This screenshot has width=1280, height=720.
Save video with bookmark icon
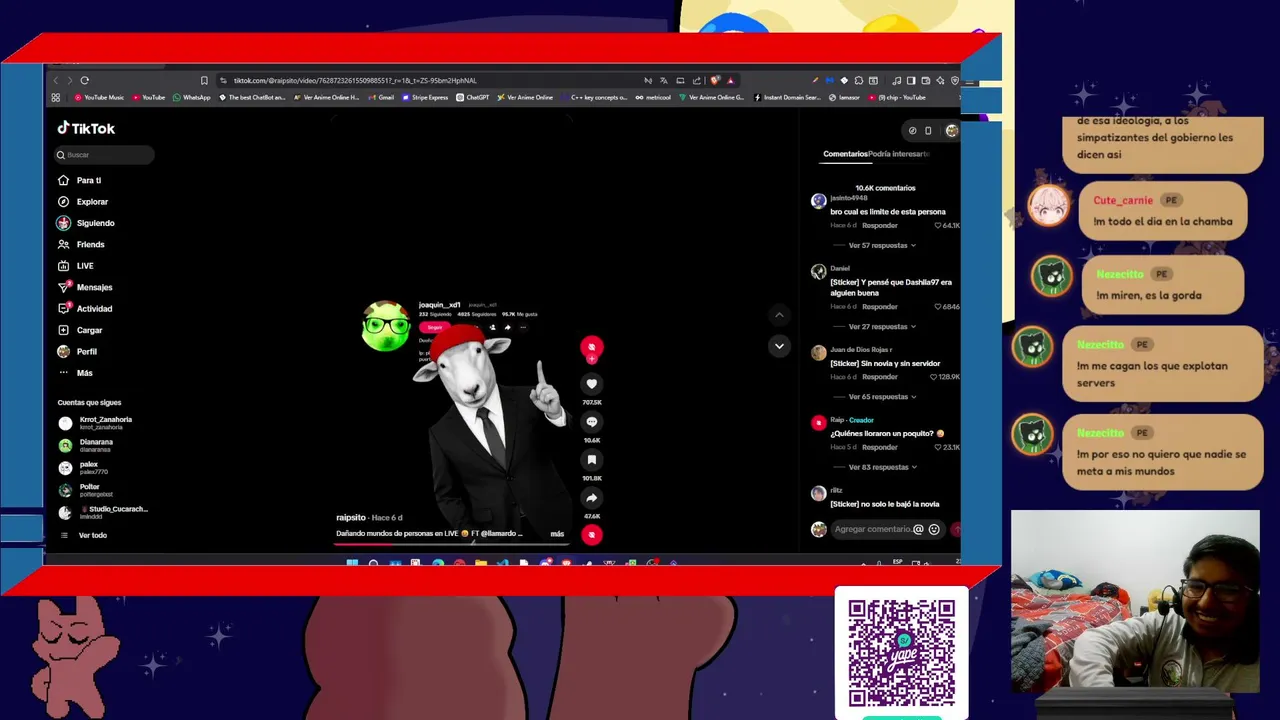point(592,460)
